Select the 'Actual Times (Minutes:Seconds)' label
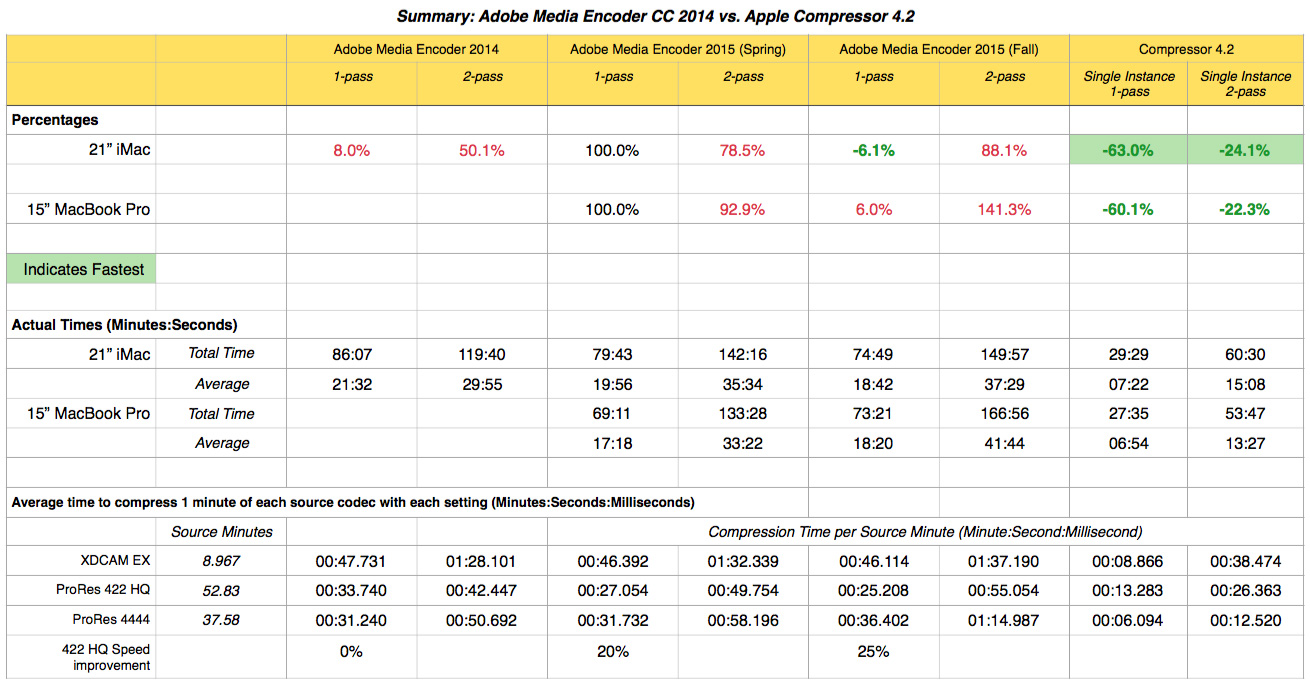The width and height of the screenshot is (1310, 686). point(124,324)
